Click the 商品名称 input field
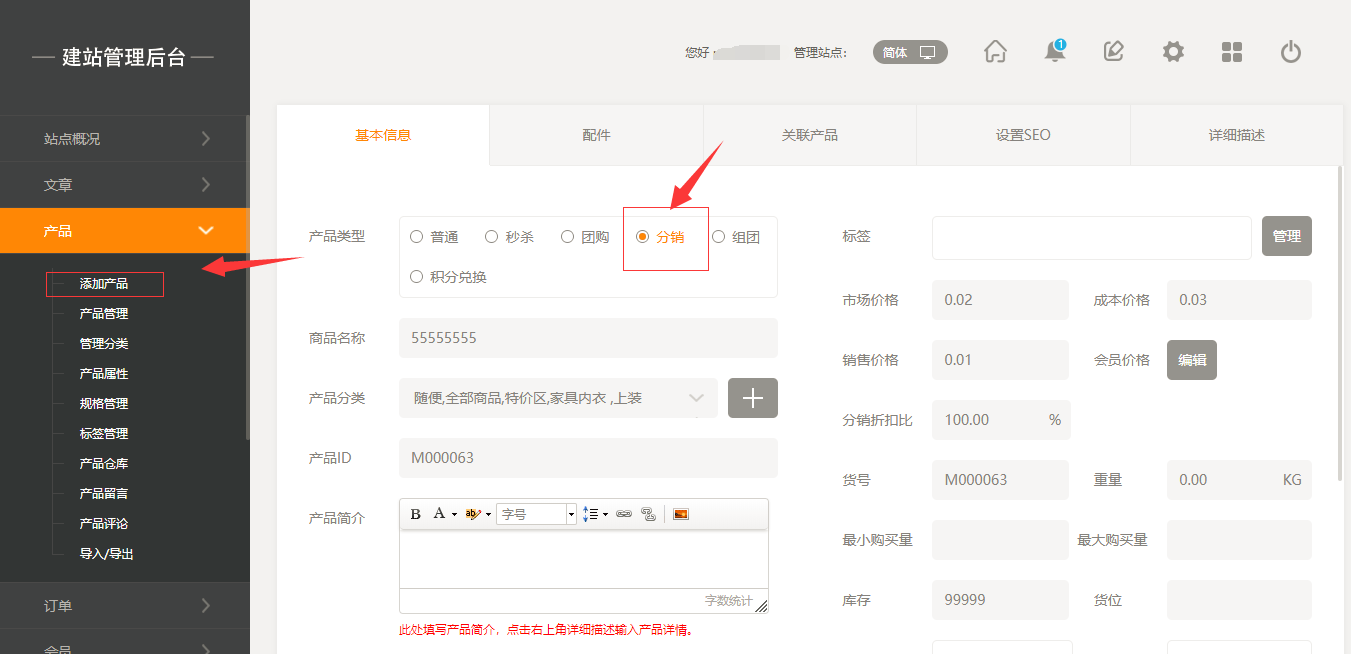 [588, 338]
